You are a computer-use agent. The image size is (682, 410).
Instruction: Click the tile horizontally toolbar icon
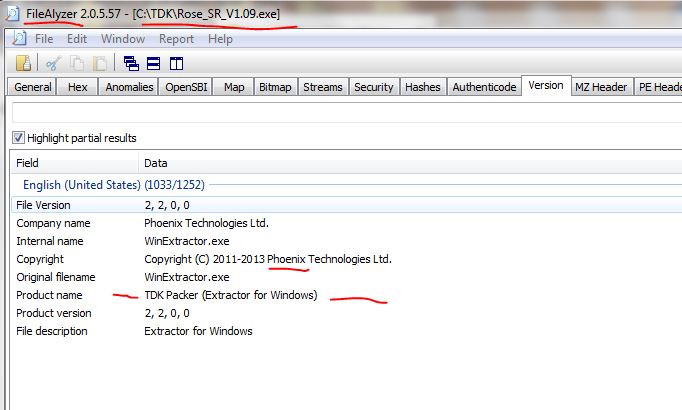(154, 63)
